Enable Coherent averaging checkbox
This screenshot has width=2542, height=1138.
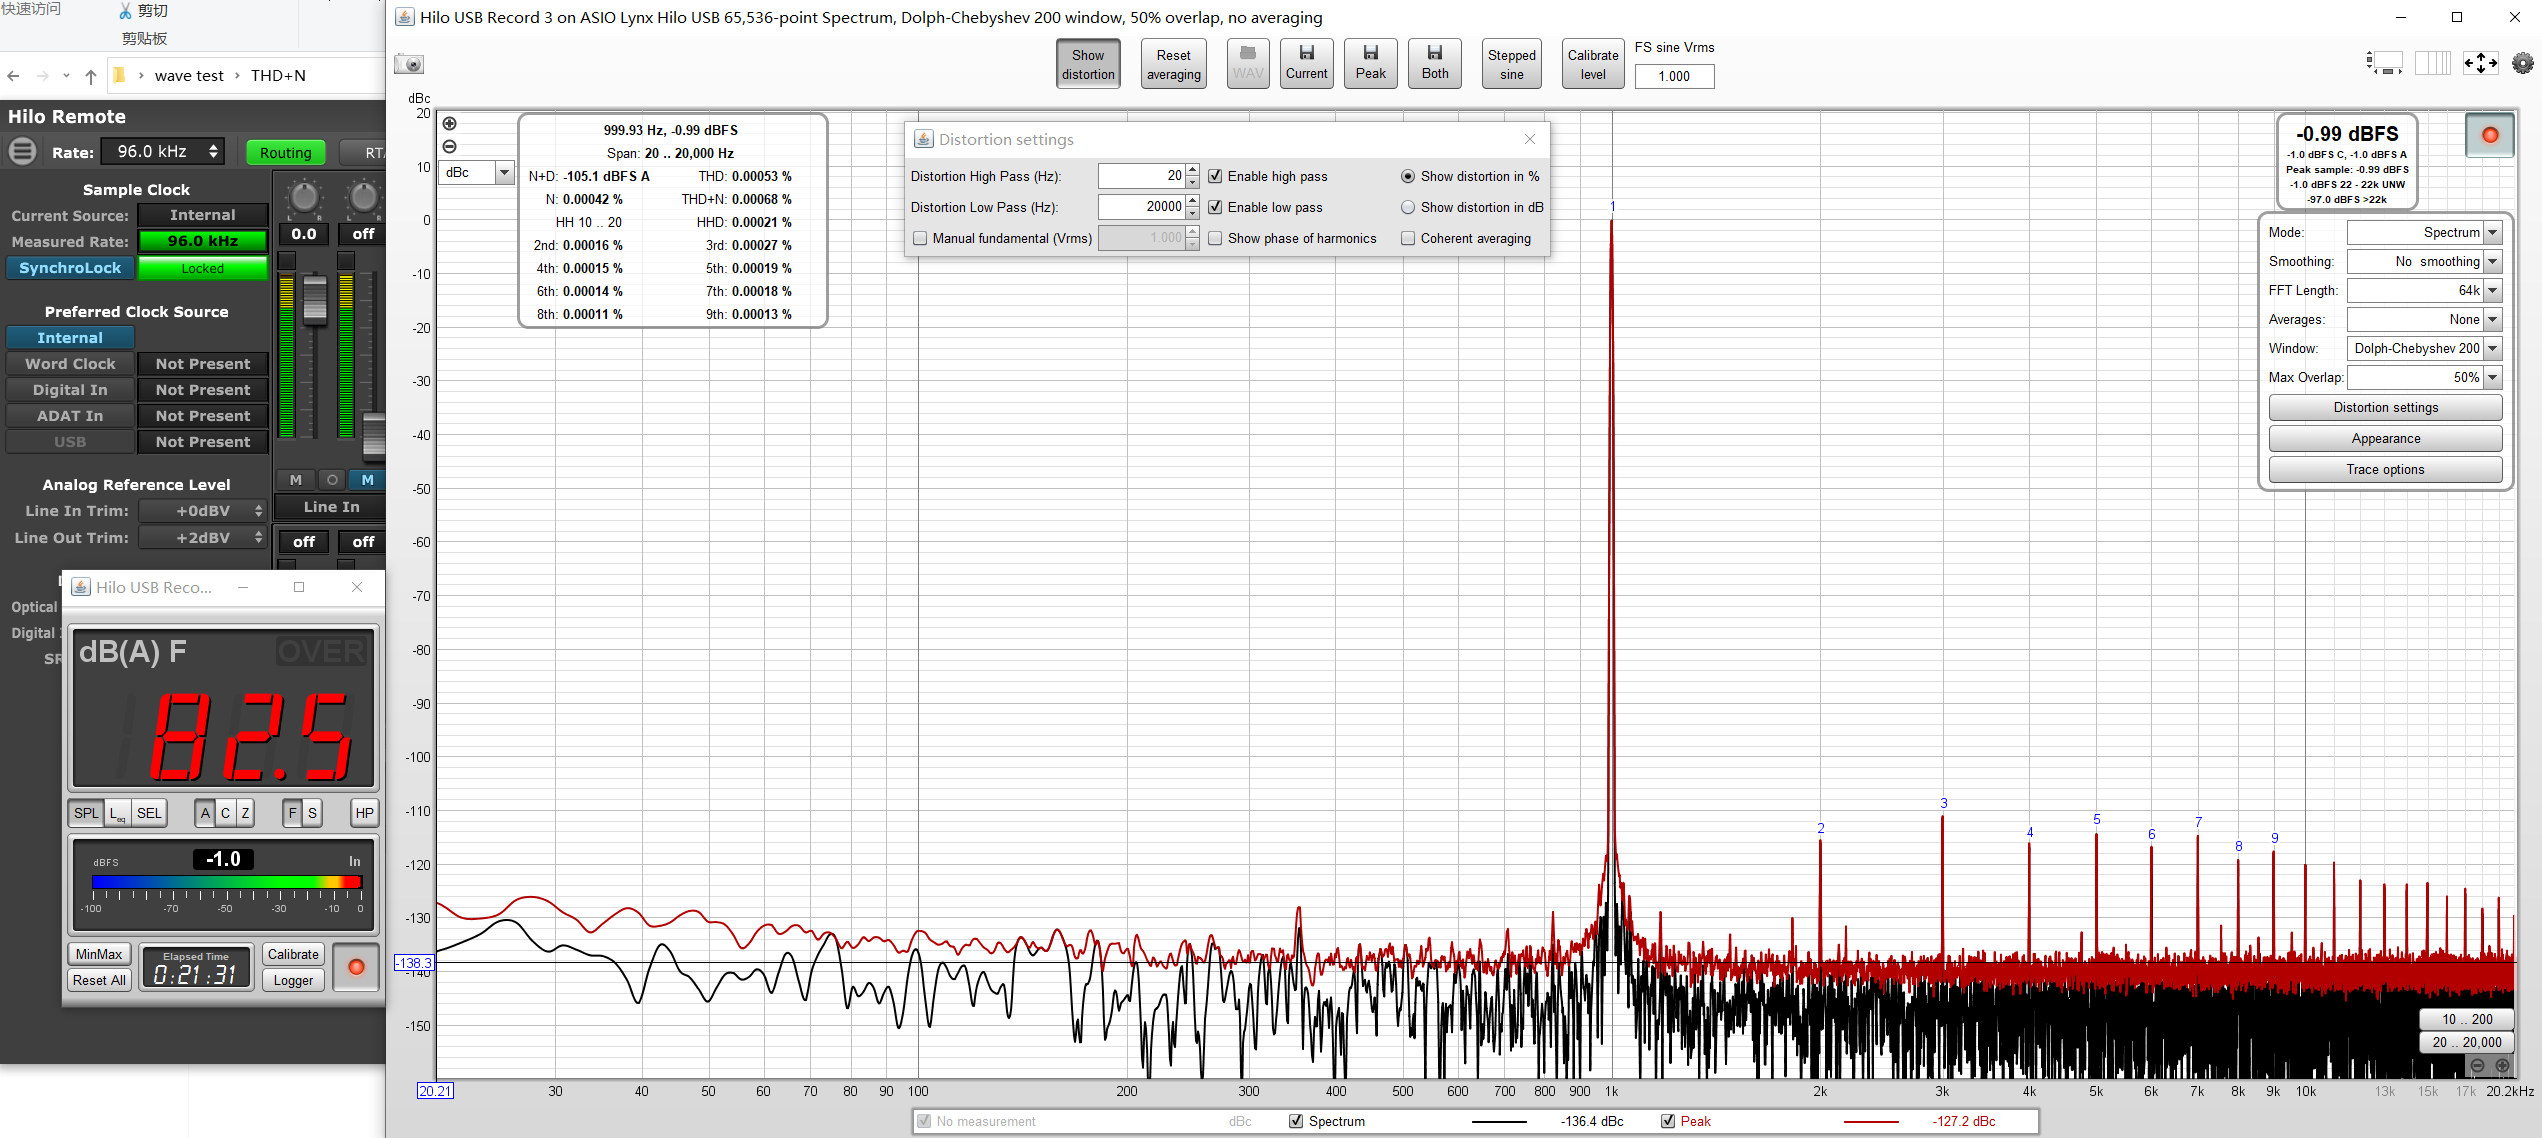point(1408,238)
